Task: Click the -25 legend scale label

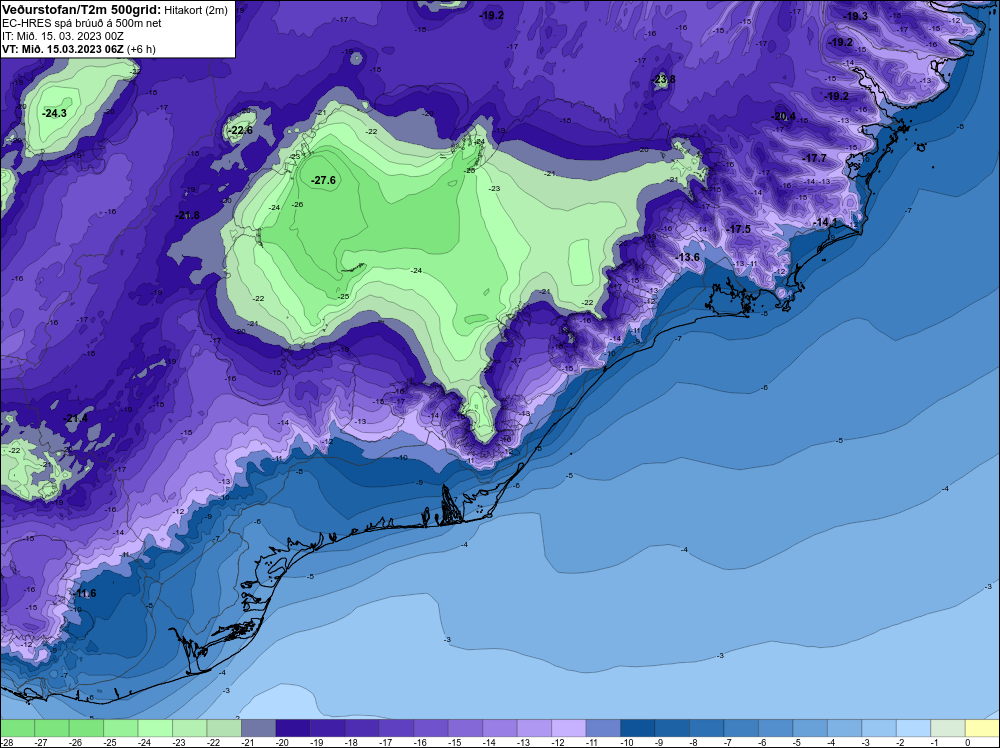Action: (111, 743)
